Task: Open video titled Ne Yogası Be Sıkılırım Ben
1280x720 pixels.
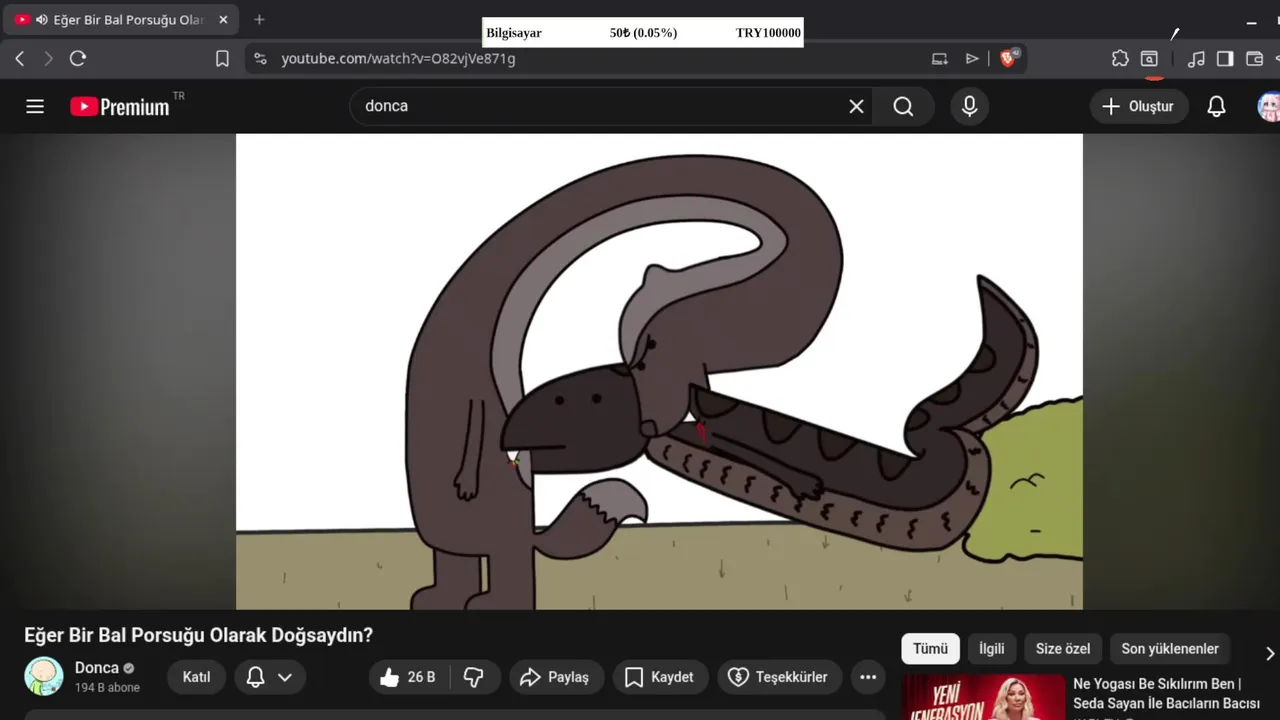Action: click(1166, 693)
